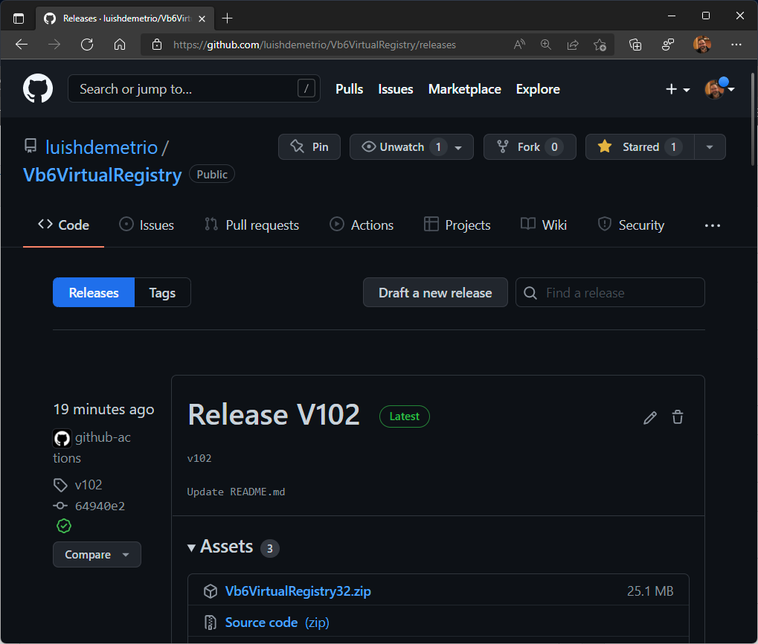Switch to Issues repository tab
The width and height of the screenshot is (758, 644).
tap(146, 225)
